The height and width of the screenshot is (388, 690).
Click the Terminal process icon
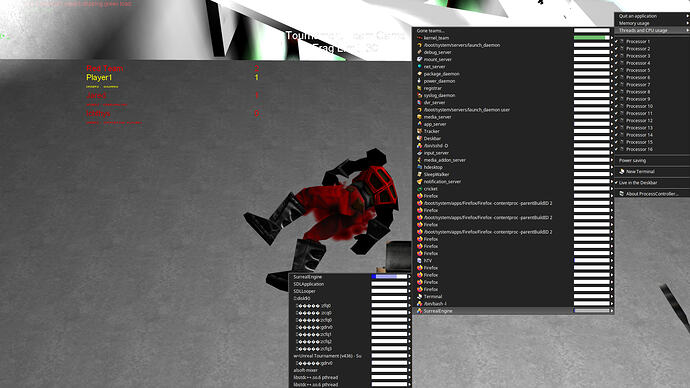[x=419, y=296]
